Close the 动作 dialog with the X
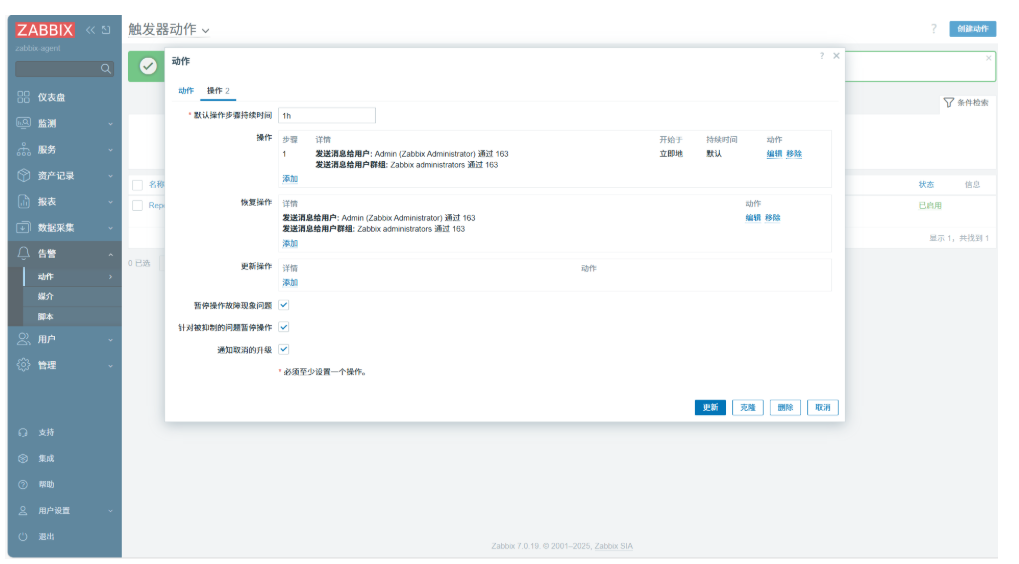This screenshot has height=564, width=1019. 836,56
